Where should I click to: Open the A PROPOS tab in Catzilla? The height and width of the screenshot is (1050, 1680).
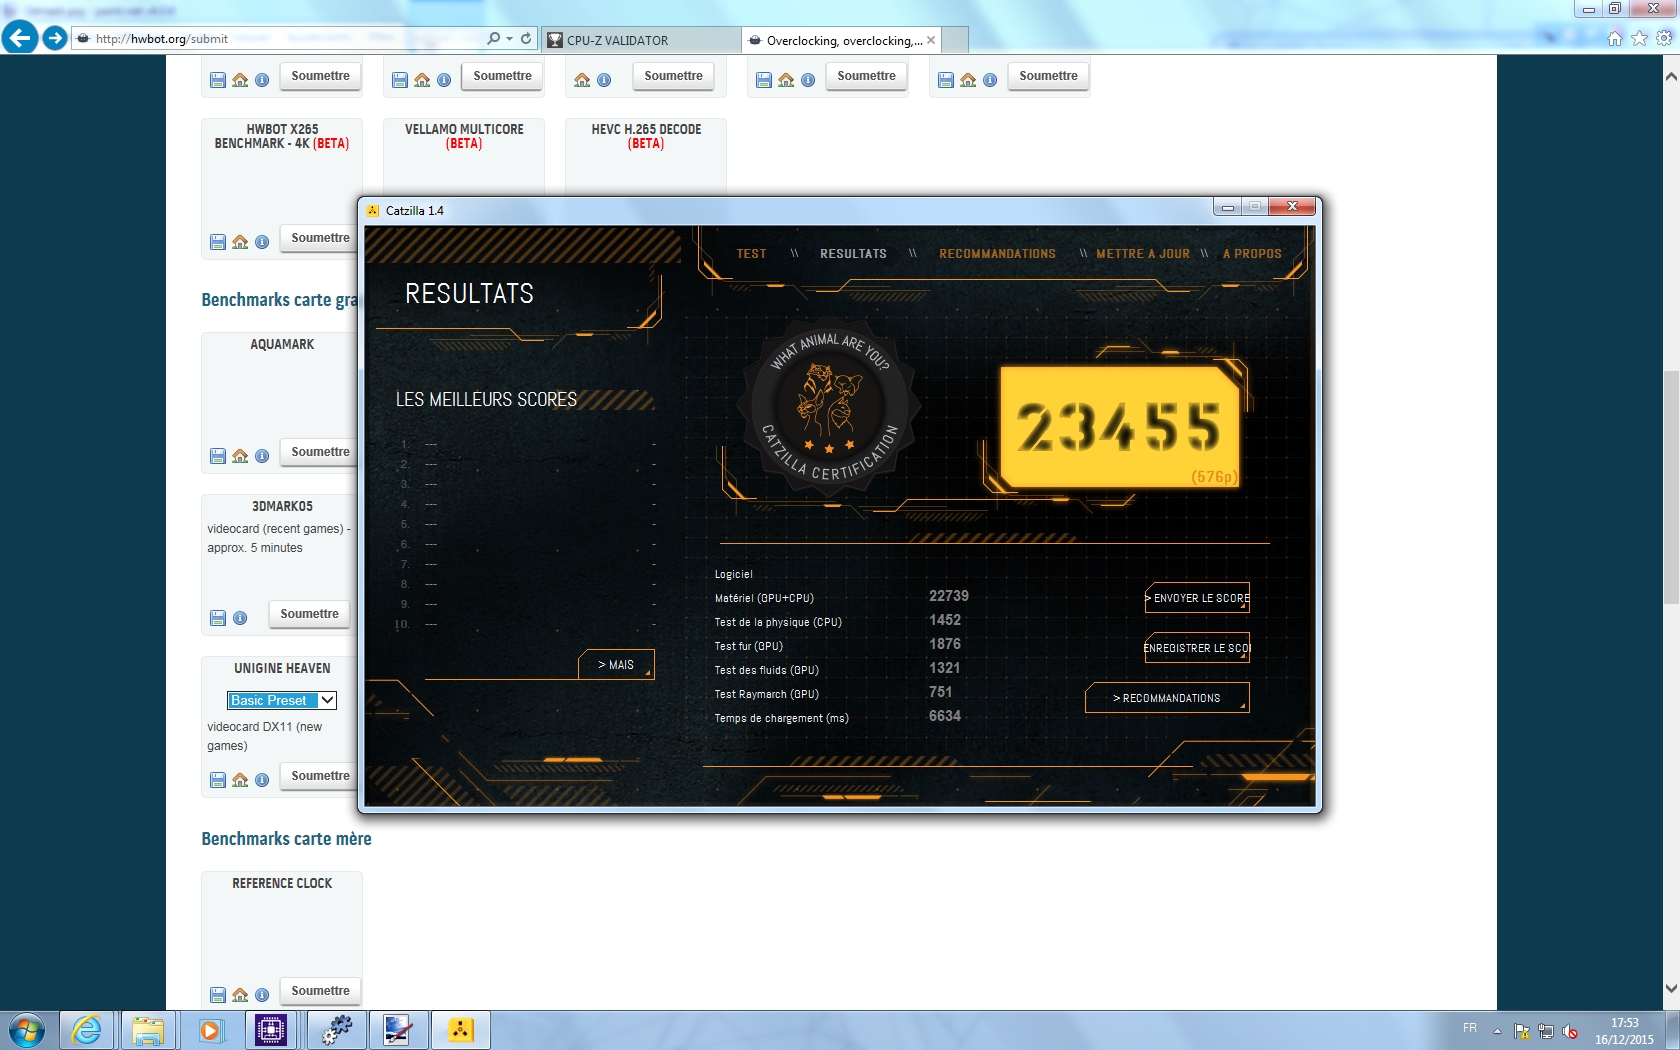coord(1252,254)
